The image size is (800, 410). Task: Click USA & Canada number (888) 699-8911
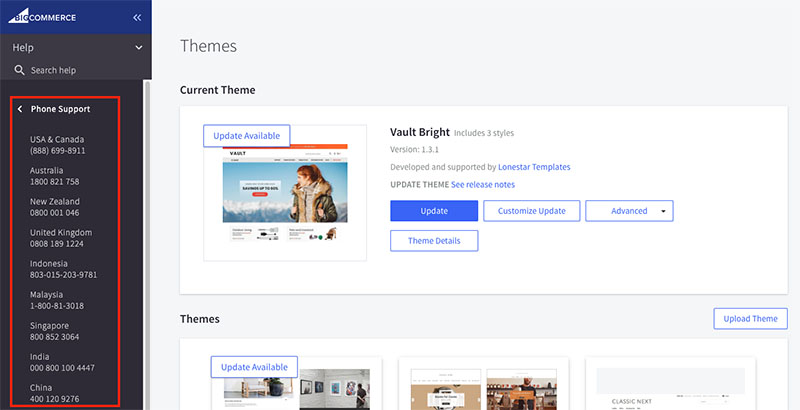tap(58, 151)
